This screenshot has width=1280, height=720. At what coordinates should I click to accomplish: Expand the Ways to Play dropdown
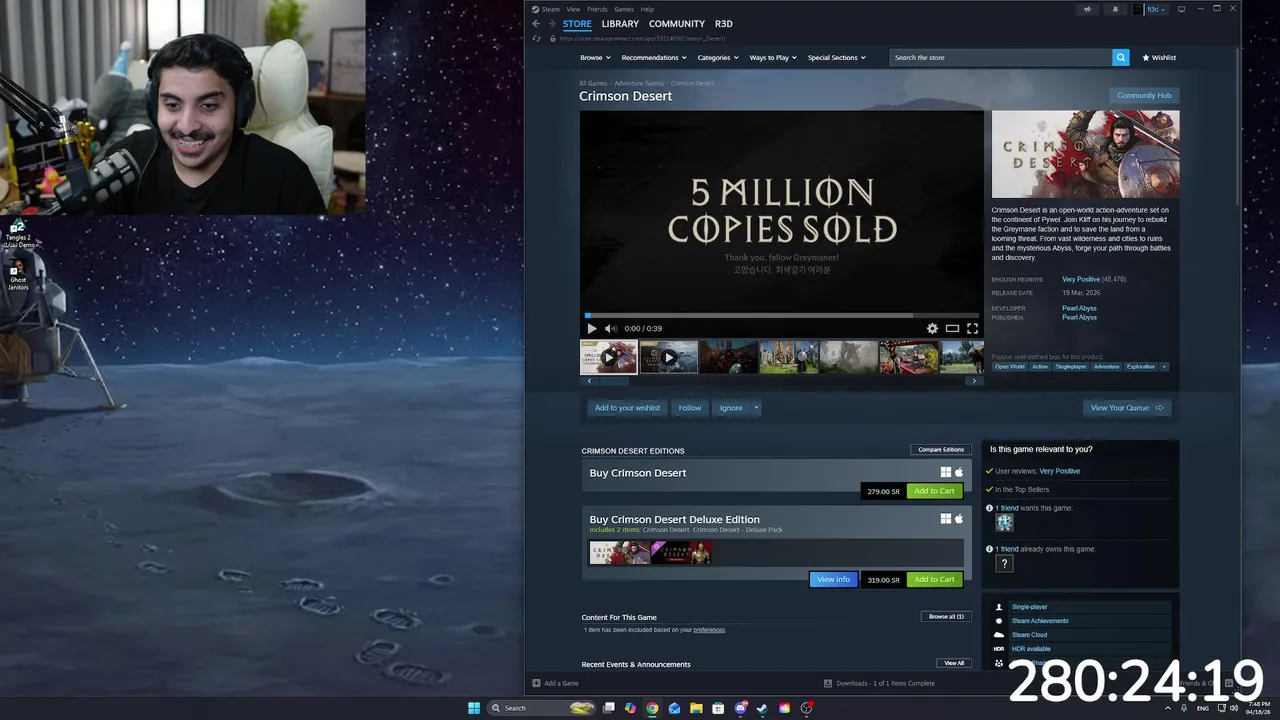coord(773,58)
